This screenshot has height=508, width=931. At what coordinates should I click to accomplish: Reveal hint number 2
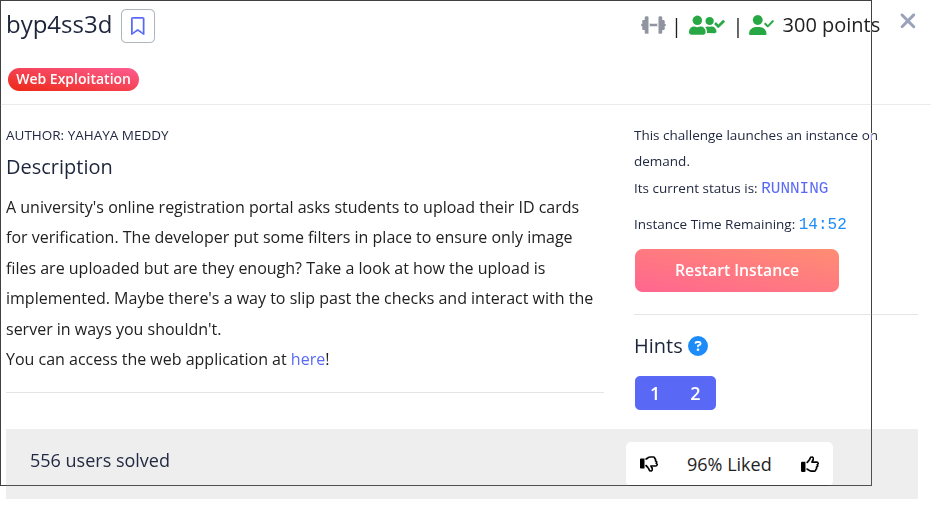pos(695,393)
